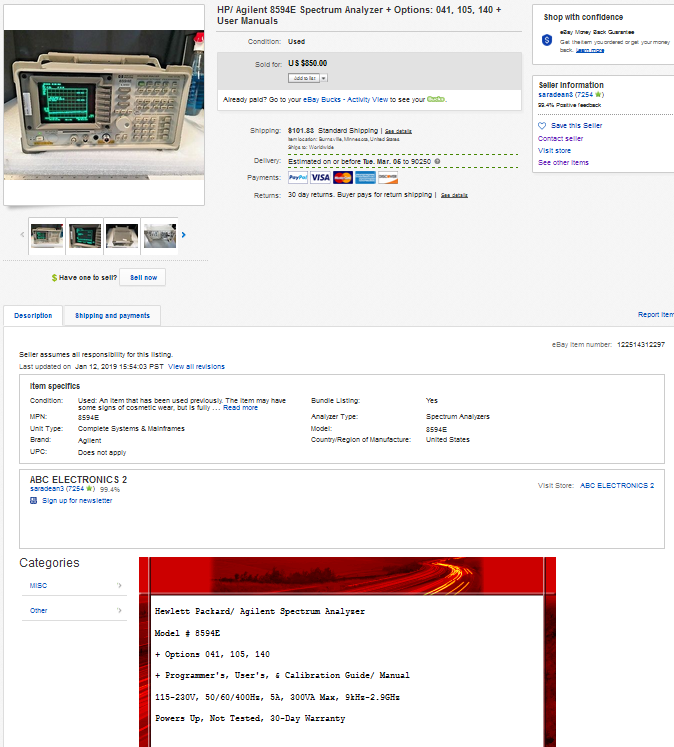Click the Discover payment icon
Screen dimensions: 674x747
[x=388, y=178]
